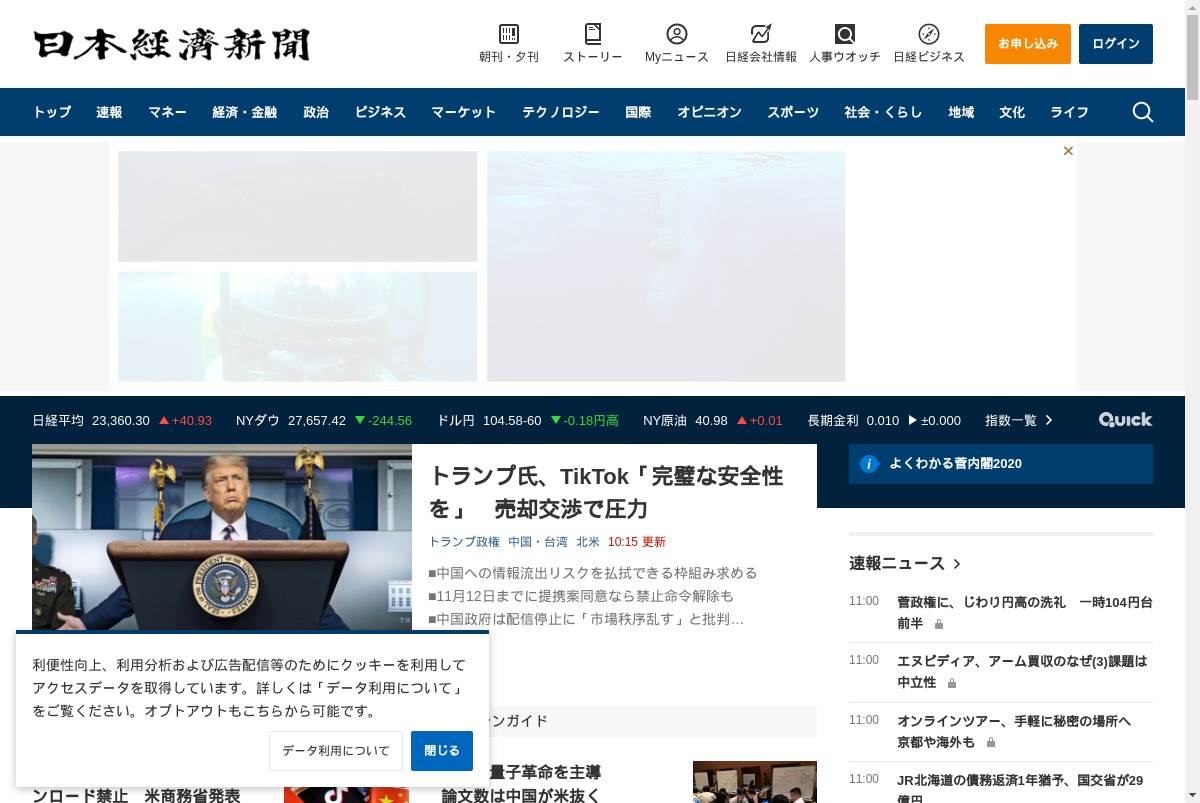Select the 政治 navigation item
This screenshot has width=1200, height=803.
(x=316, y=112)
